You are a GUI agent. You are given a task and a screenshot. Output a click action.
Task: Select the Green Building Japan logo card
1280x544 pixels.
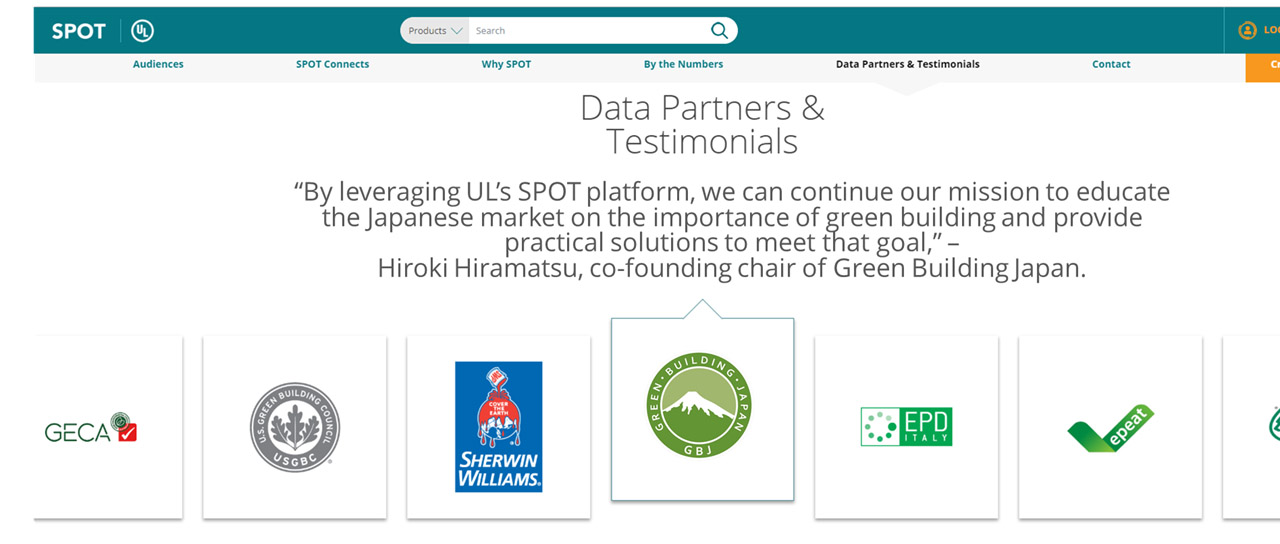click(x=703, y=409)
